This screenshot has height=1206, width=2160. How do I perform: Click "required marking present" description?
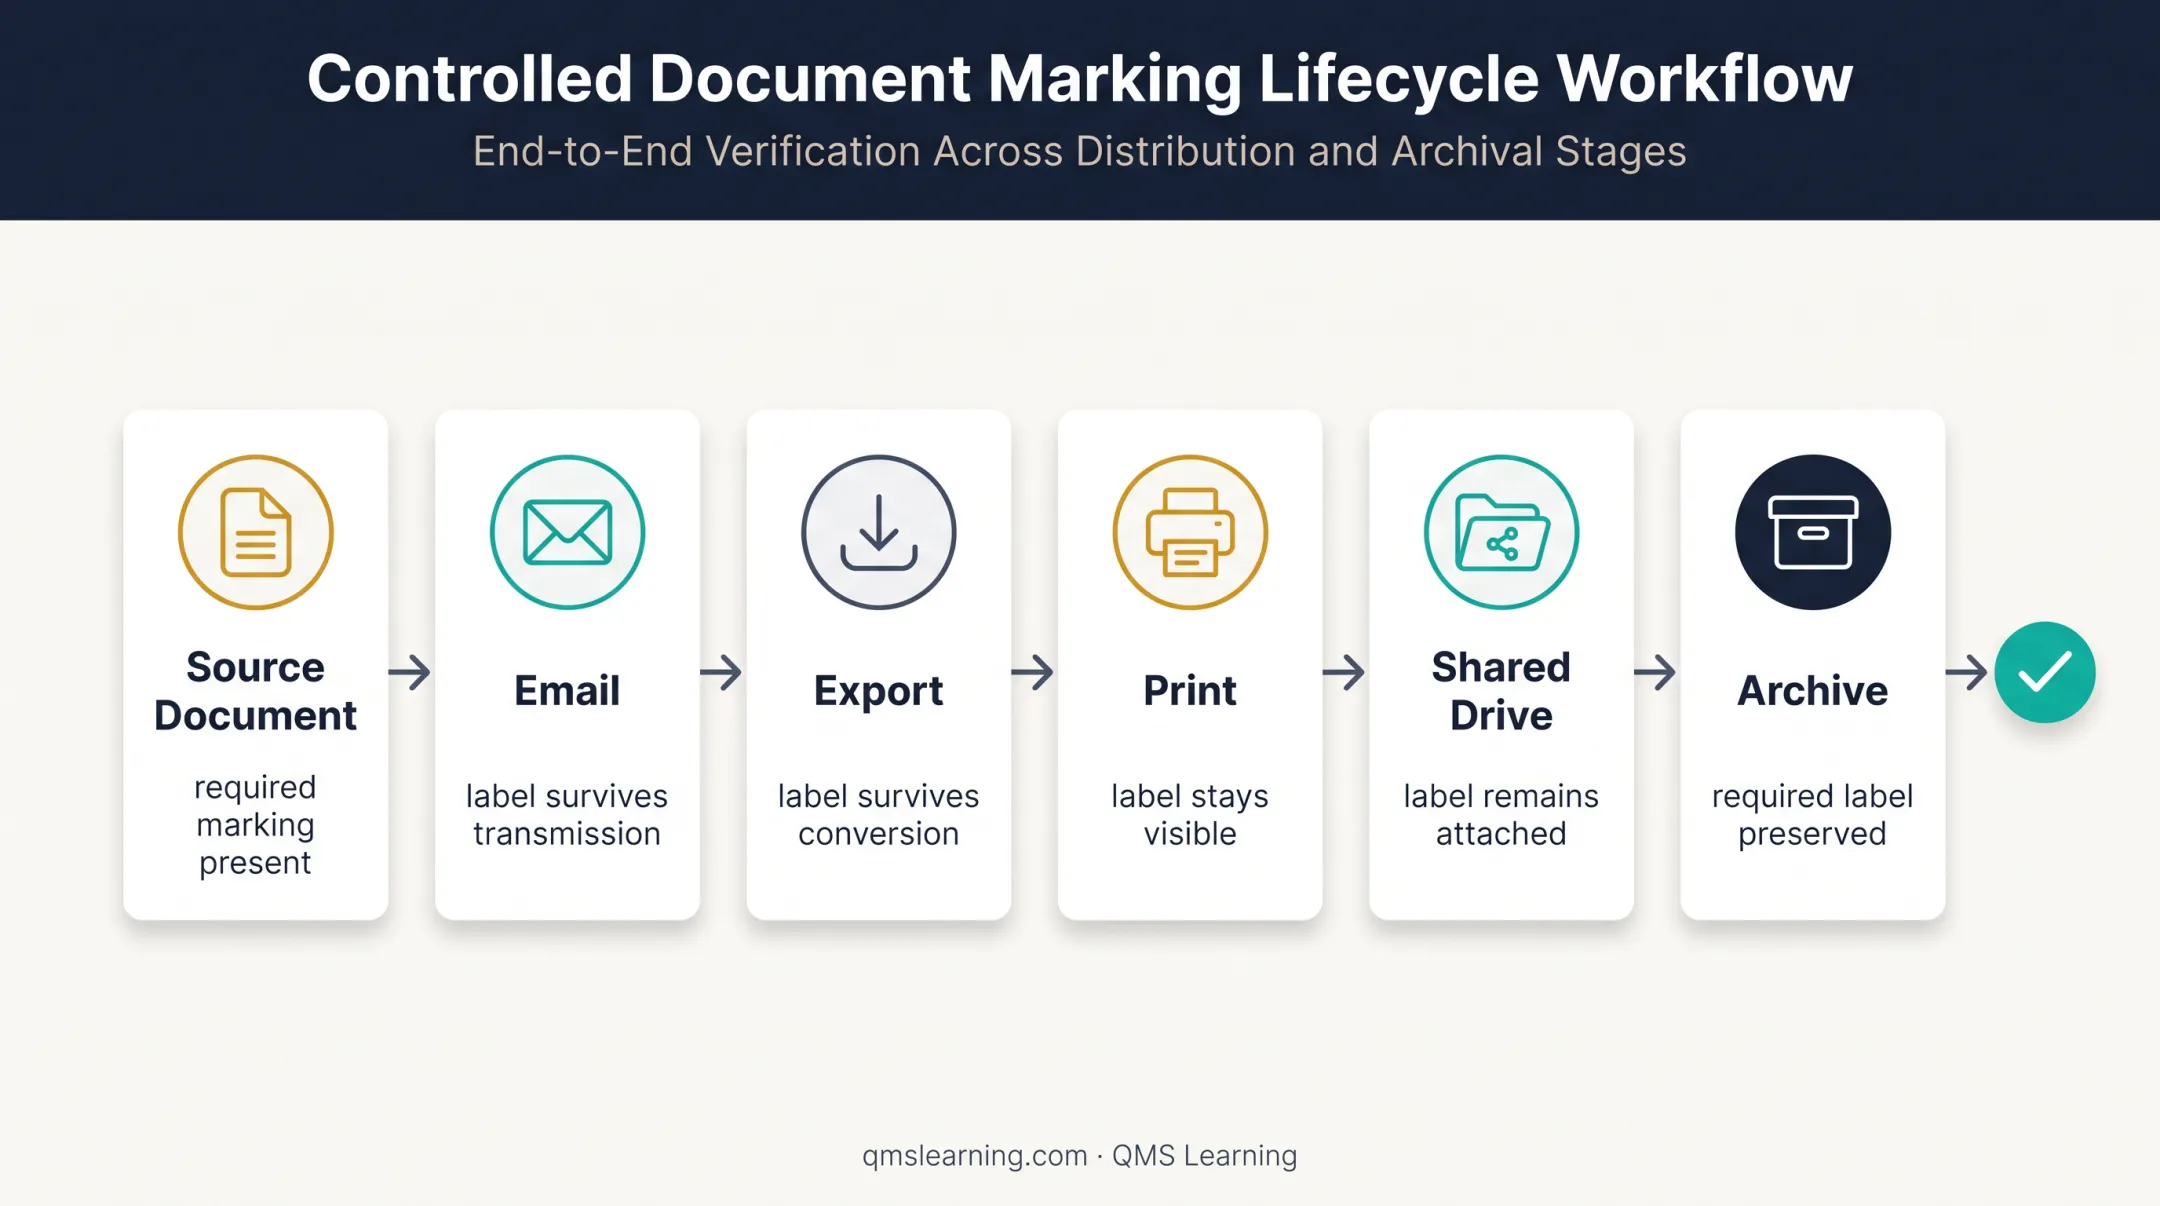click(x=255, y=825)
